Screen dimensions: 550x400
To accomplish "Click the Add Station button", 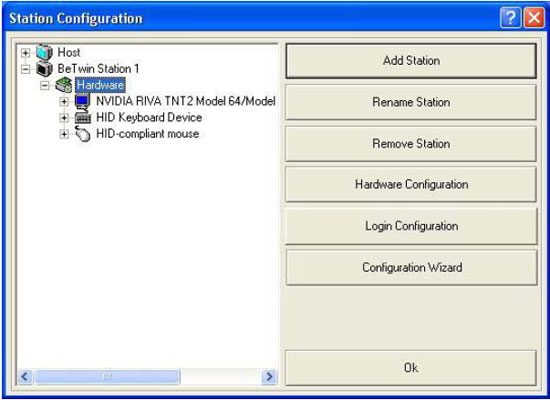I will click(x=411, y=61).
